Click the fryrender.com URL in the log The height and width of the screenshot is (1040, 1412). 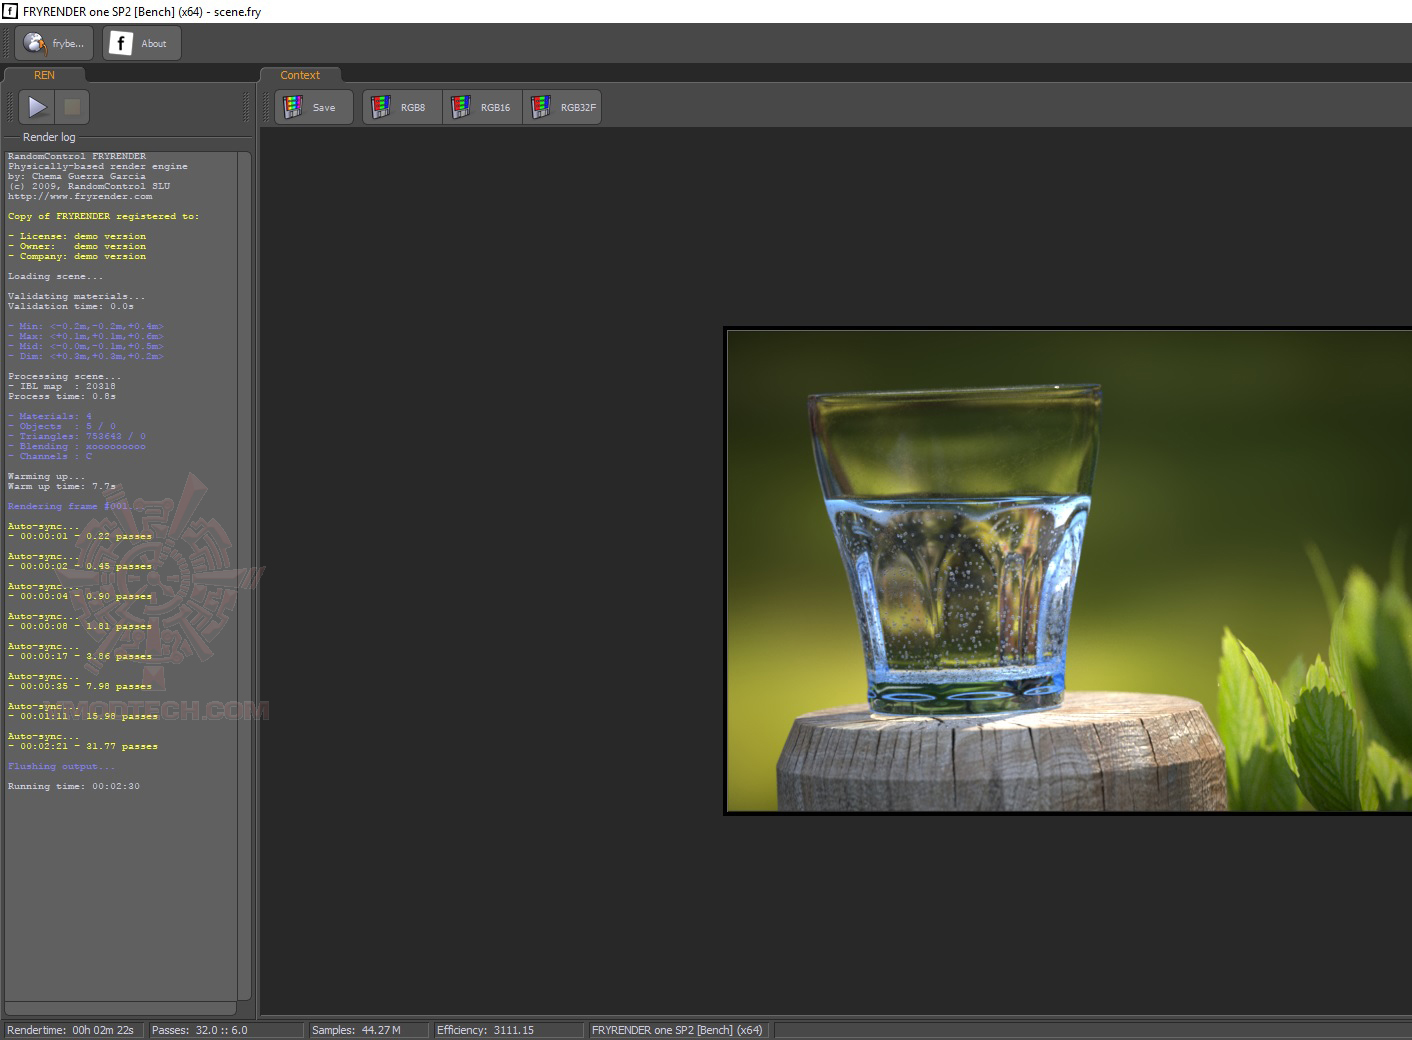pyautogui.click(x=80, y=196)
